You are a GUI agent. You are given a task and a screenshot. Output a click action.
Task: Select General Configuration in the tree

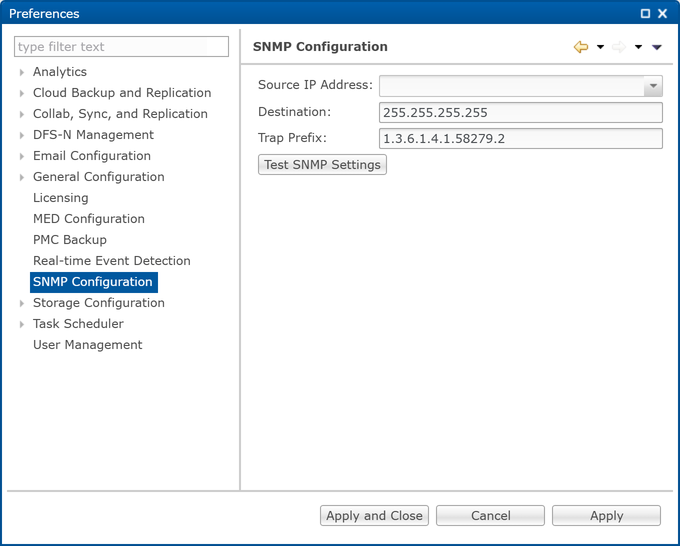coord(98,177)
